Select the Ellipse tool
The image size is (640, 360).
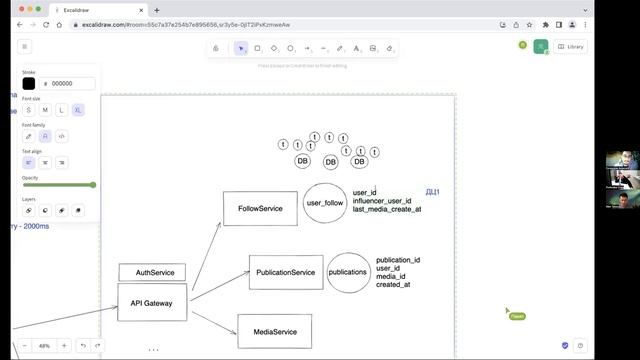pos(290,49)
